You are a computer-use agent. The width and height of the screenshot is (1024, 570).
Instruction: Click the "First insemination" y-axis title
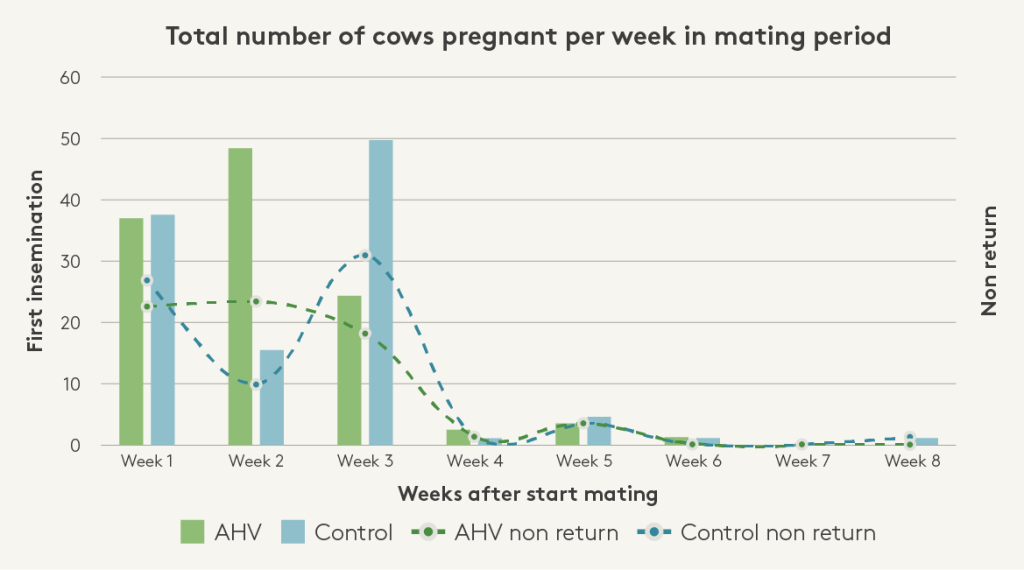pyautogui.click(x=36, y=261)
